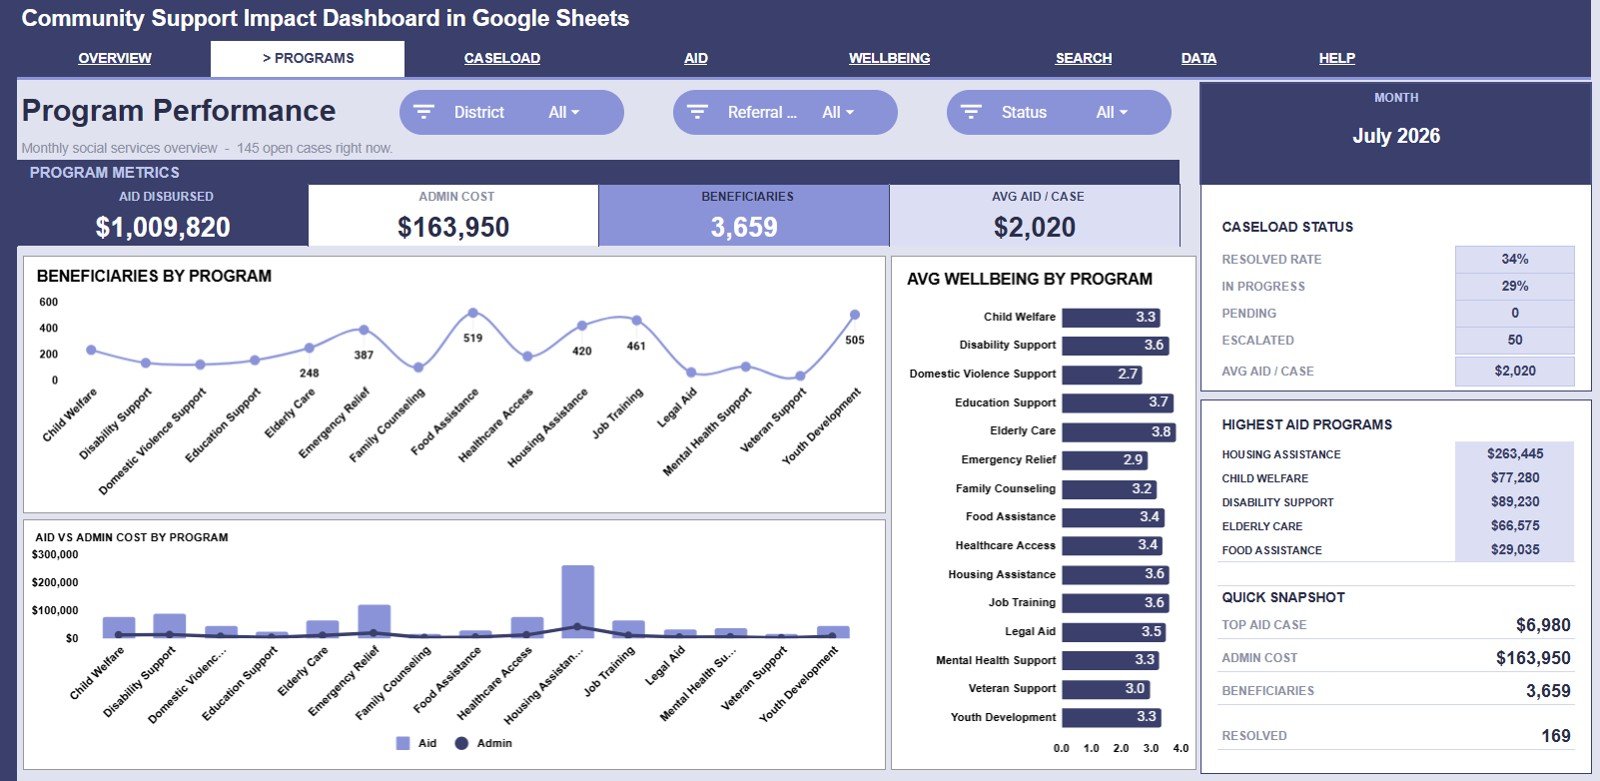Click the caseload Avg Aid / Case $2,020 cell
The width and height of the screenshot is (1600, 781).
pyautogui.click(x=1515, y=371)
